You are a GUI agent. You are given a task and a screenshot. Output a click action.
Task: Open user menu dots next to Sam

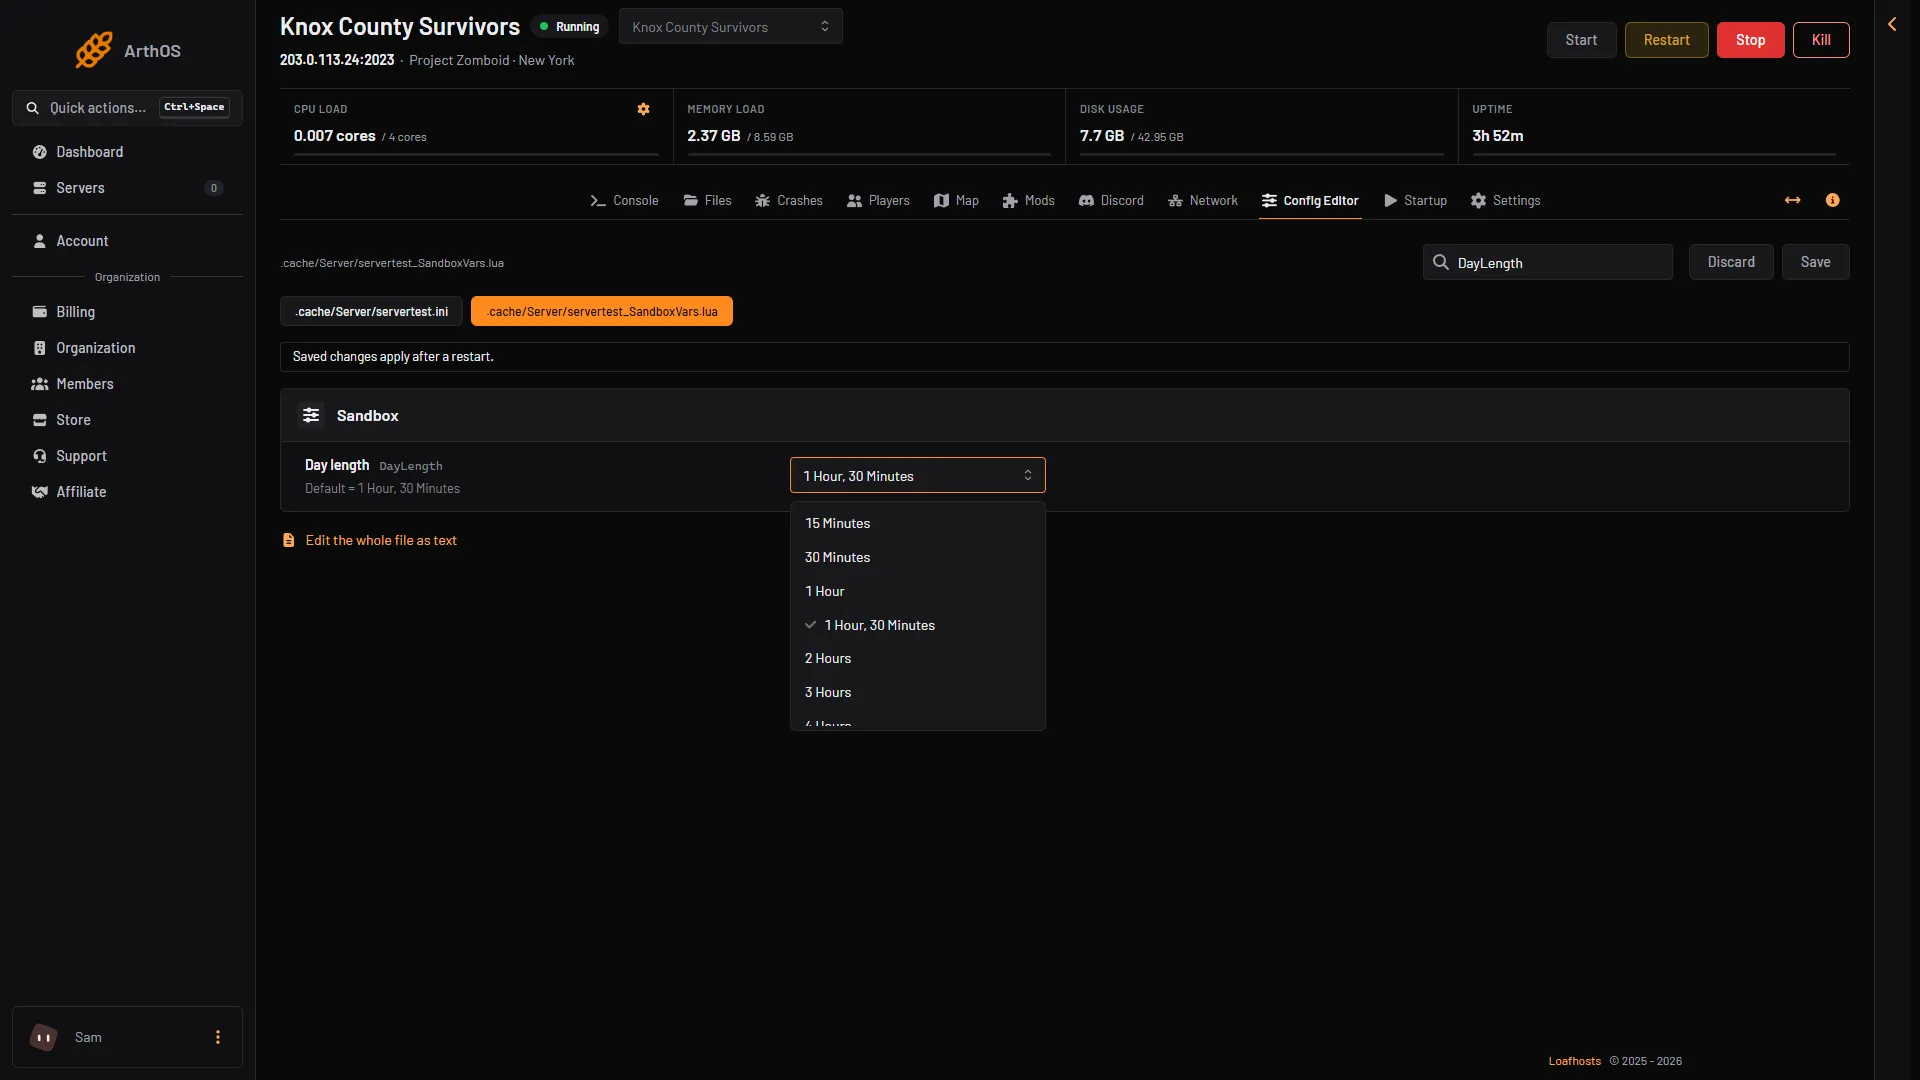point(218,1037)
